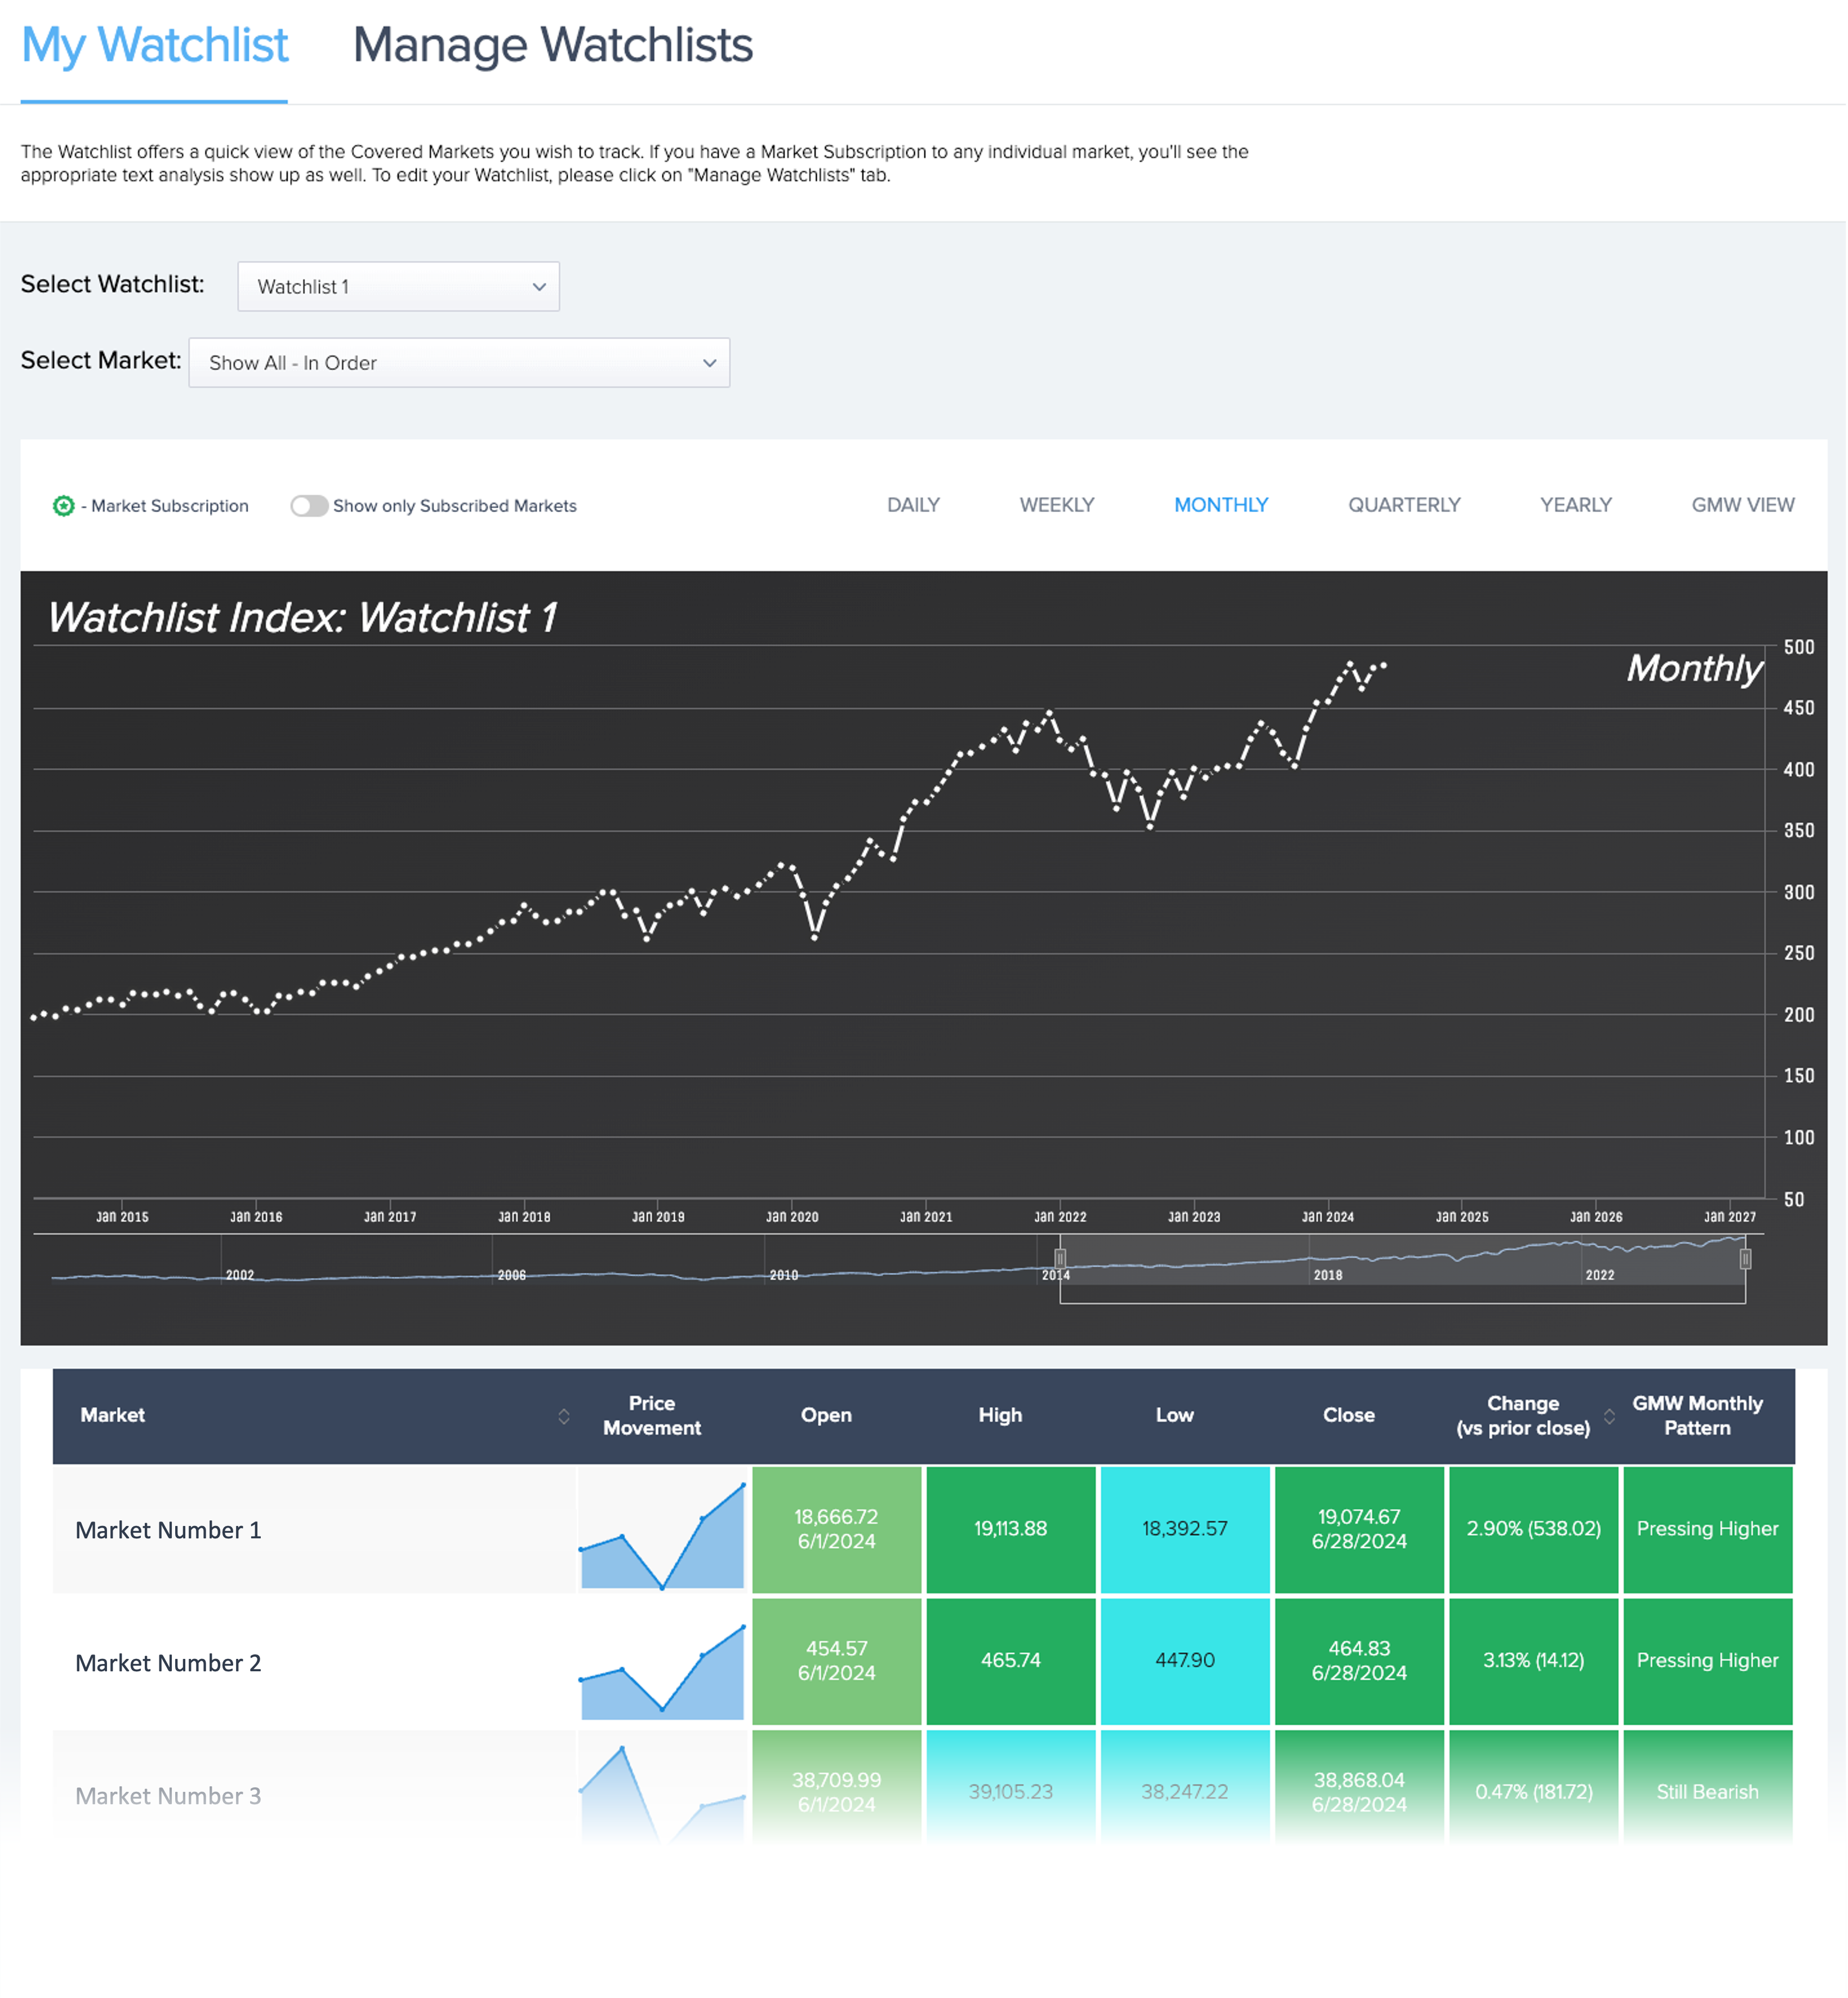Screen dimensions: 1848x1998
Task: Enable Show only Subscribed Markets
Action: [310, 505]
